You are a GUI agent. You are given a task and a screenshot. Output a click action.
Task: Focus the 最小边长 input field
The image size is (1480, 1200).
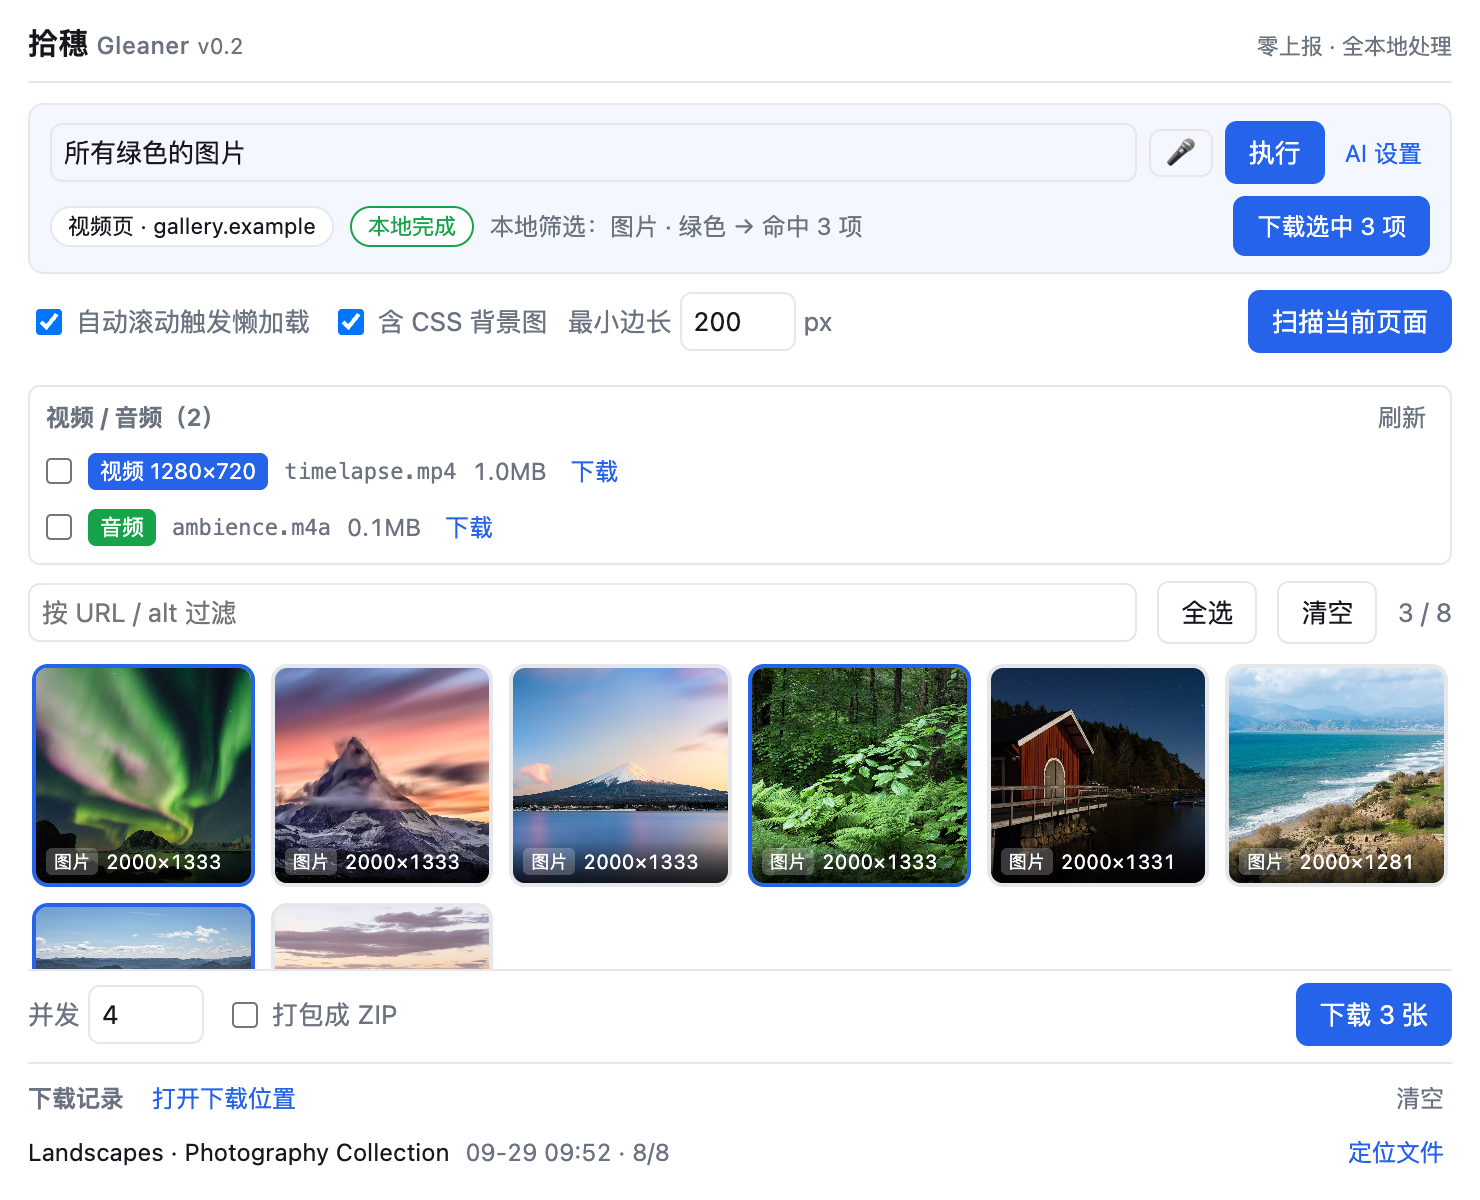click(x=738, y=322)
